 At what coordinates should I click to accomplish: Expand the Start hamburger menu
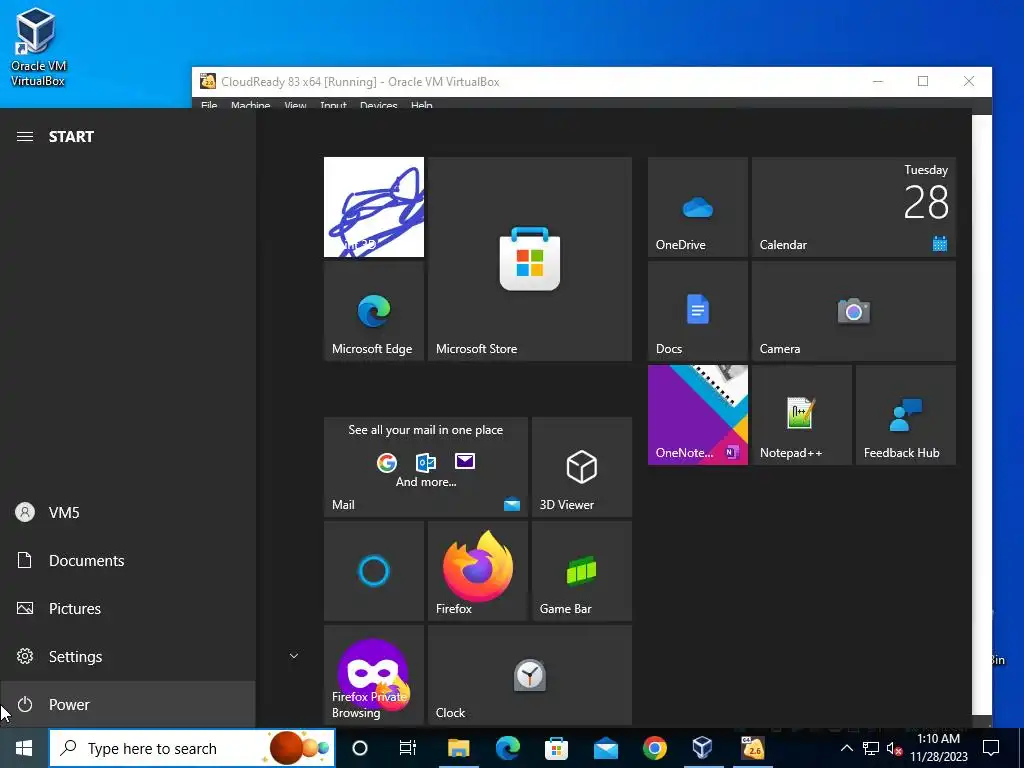click(x=25, y=136)
